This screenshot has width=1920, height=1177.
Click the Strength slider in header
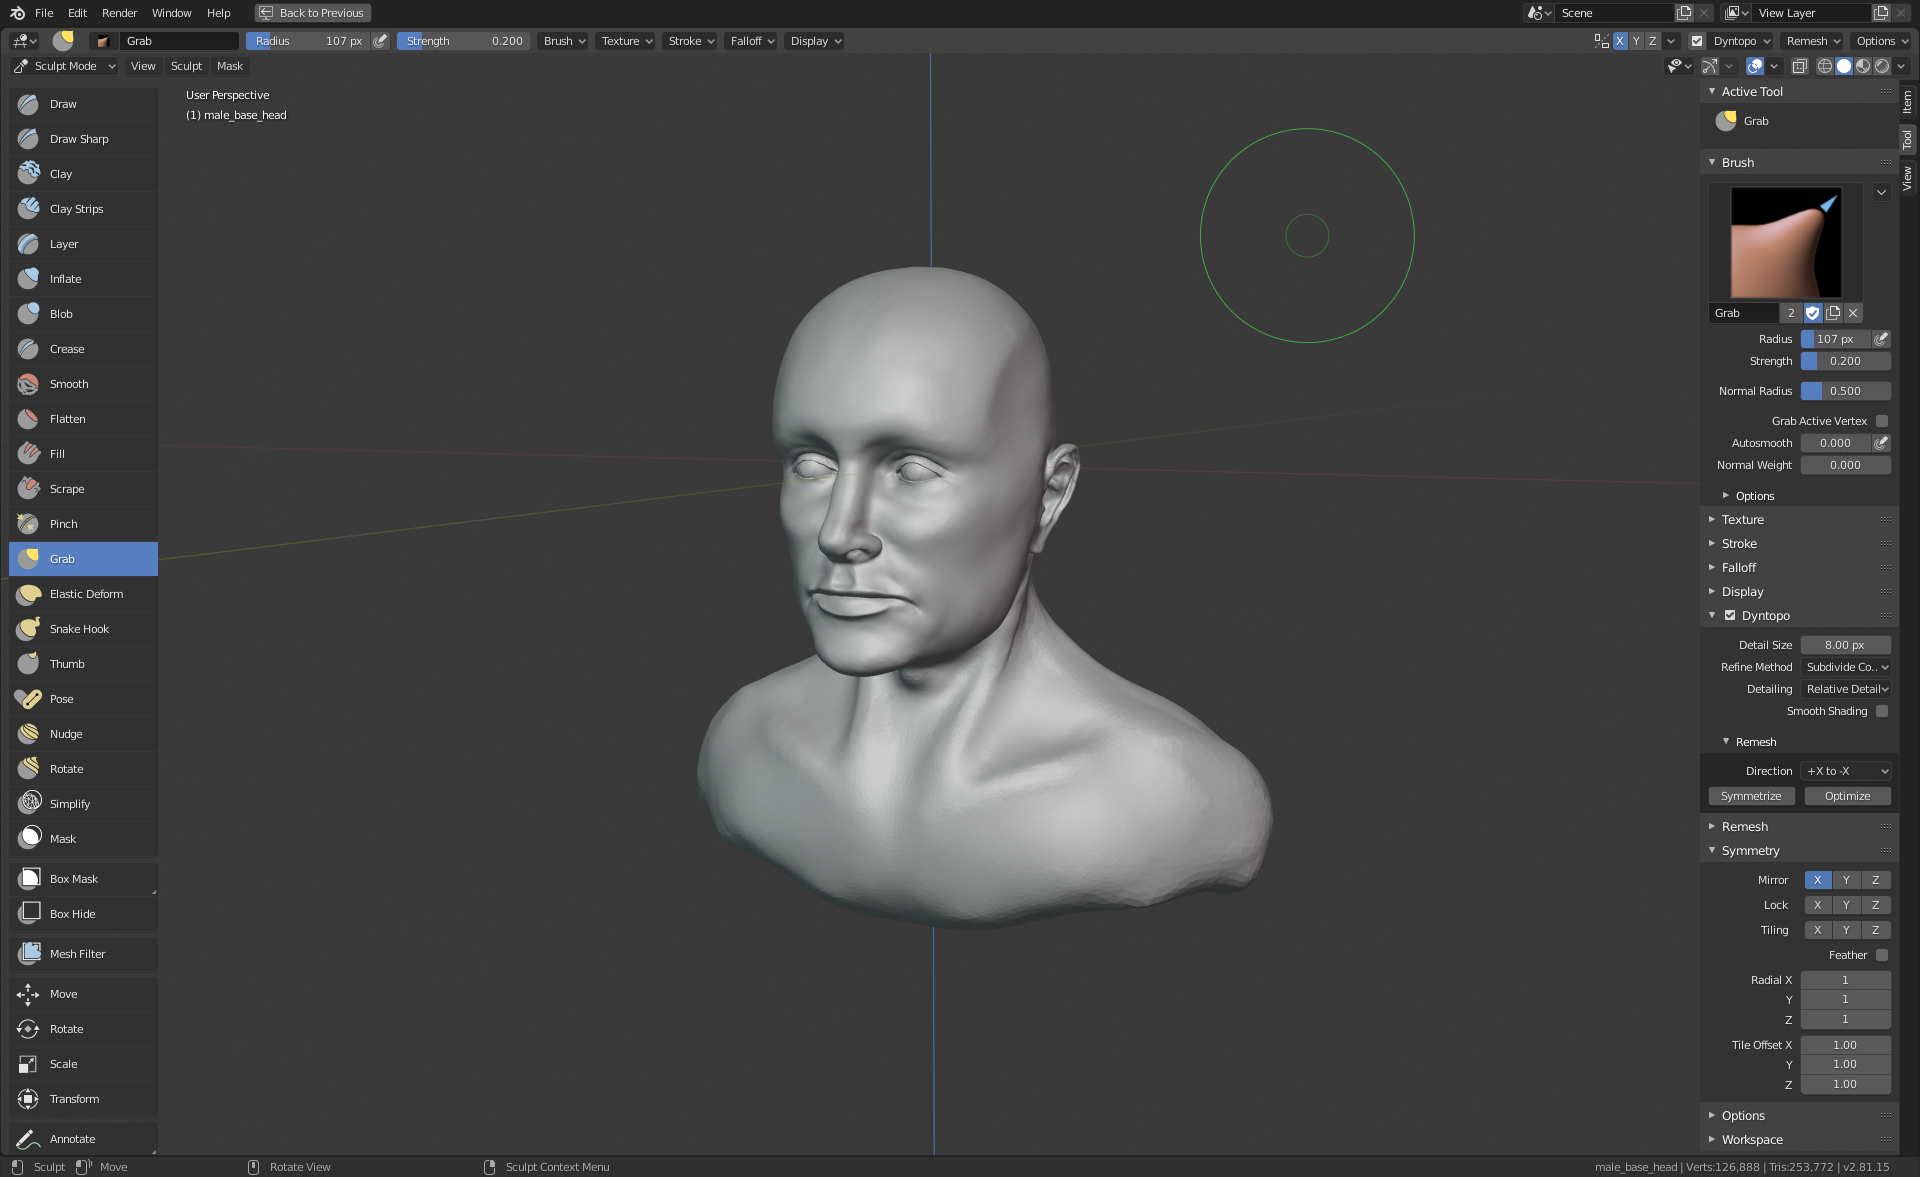coord(464,41)
